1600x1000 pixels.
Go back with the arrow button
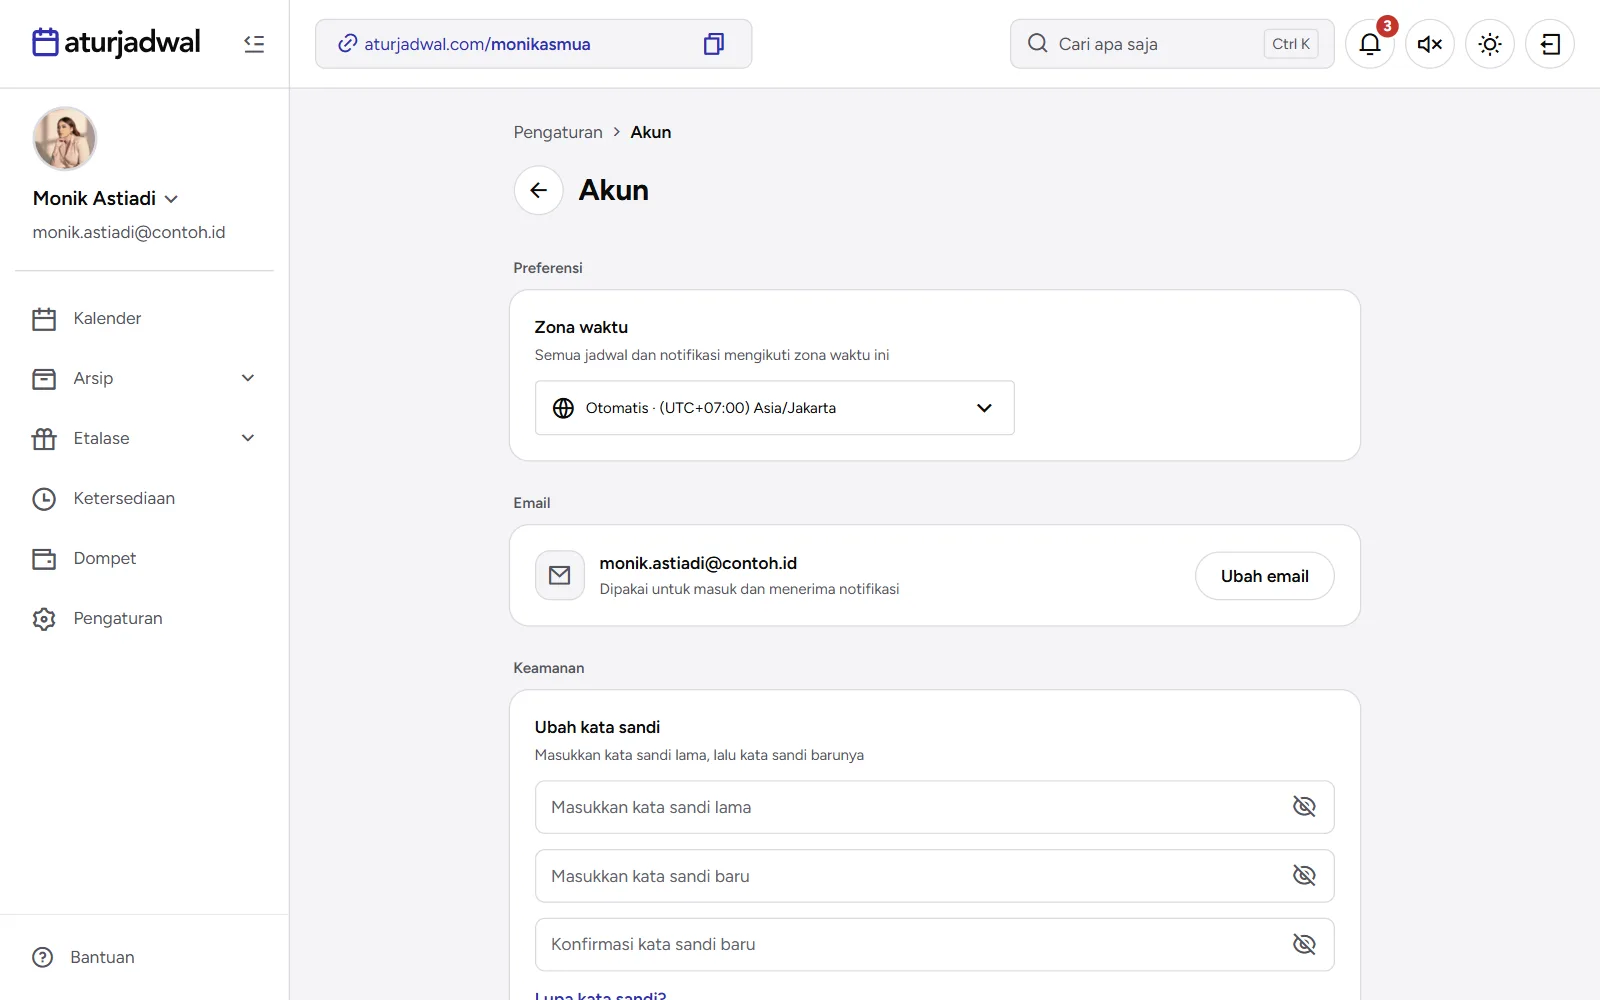(x=539, y=190)
